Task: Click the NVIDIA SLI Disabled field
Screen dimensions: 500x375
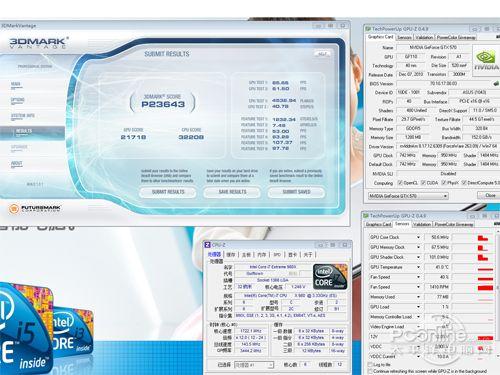Action: (x=448, y=174)
